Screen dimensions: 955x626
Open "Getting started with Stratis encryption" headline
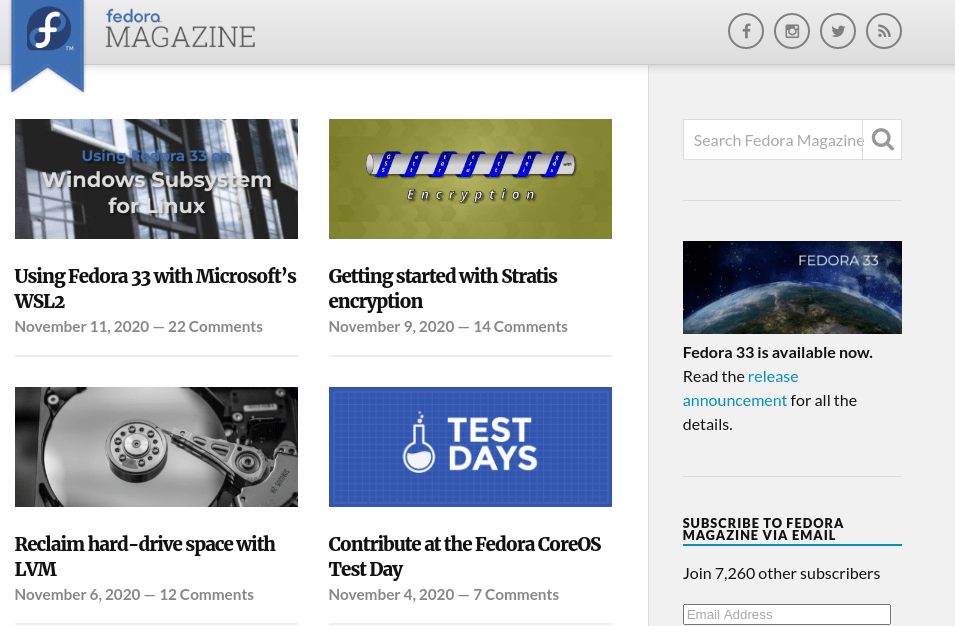443,288
